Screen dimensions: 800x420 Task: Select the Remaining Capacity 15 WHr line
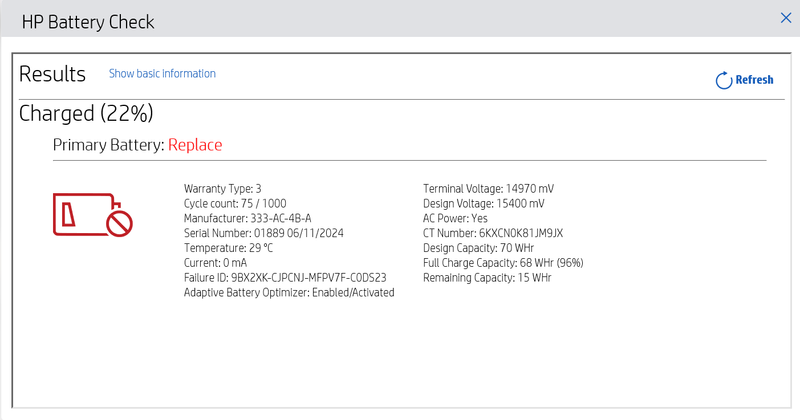[x=487, y=278]
